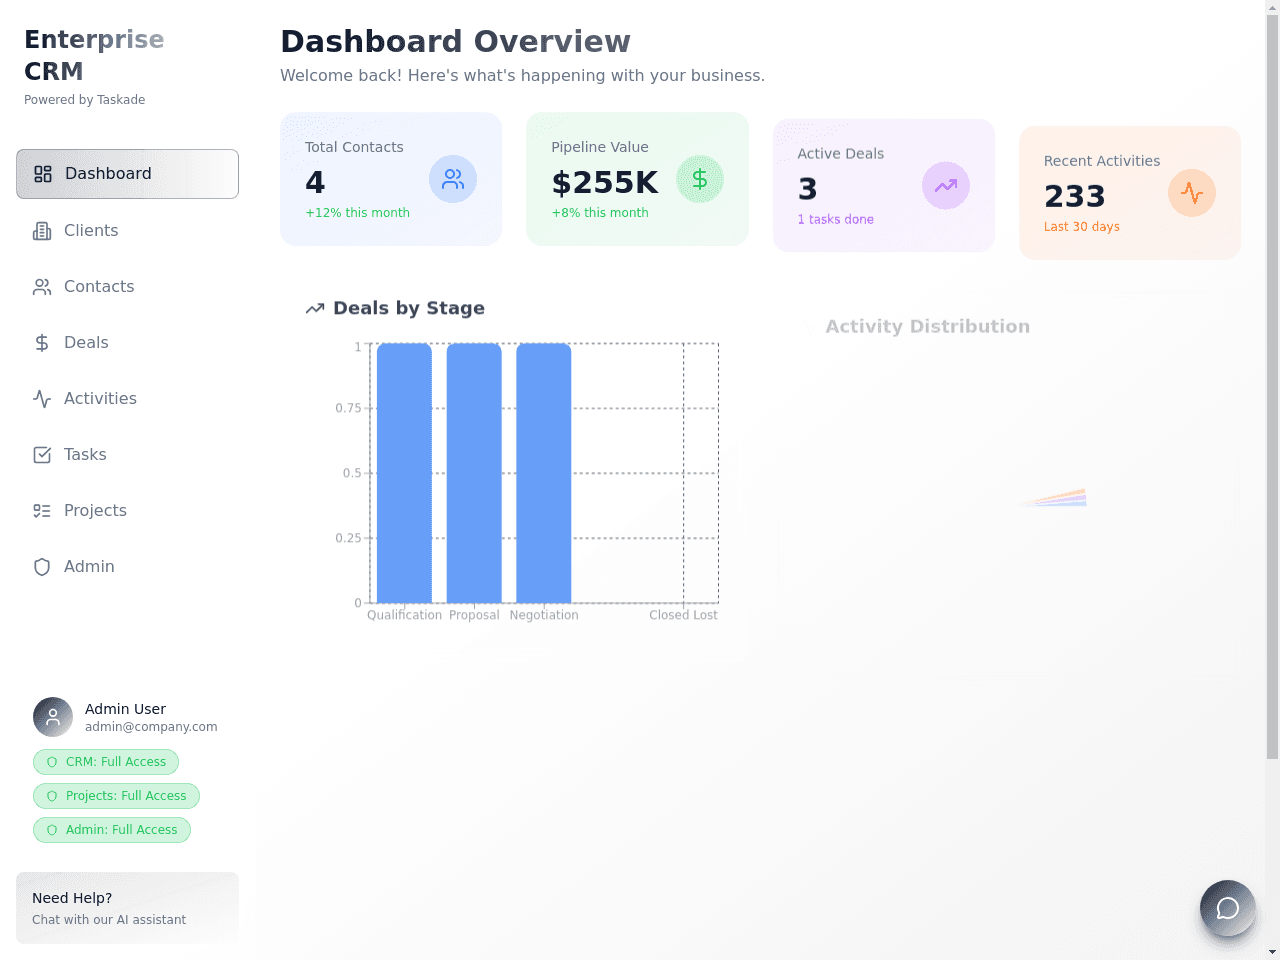
Task: Click the Activity Distribution heading
Action: click(927, 327)
